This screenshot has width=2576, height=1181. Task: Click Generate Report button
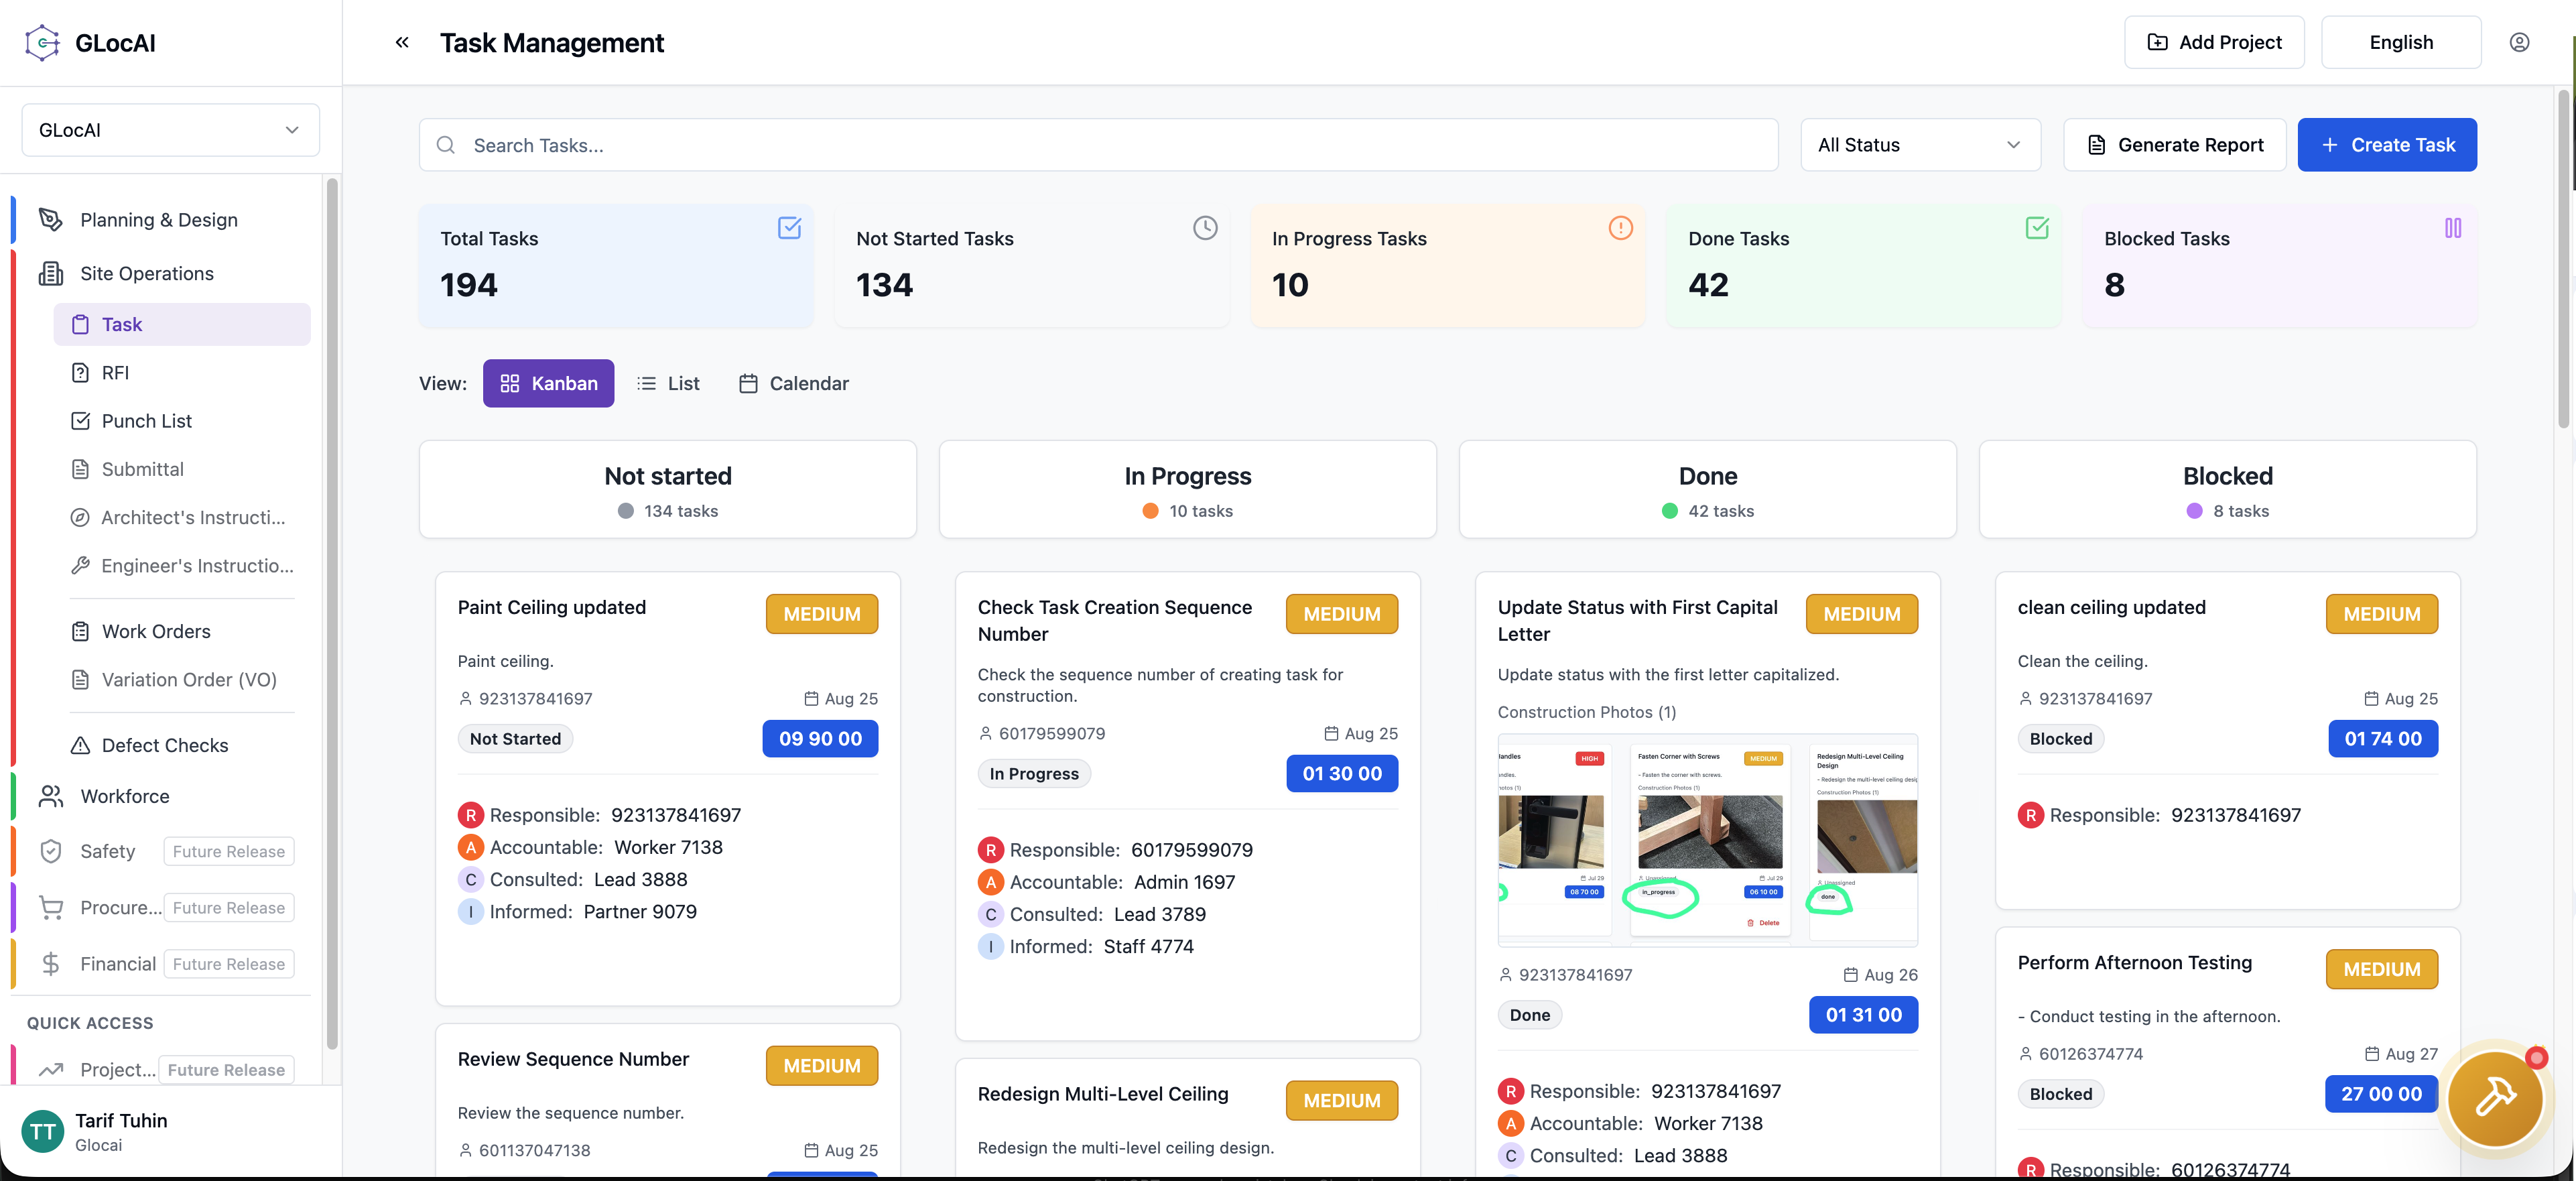(x=2174, y=145)
